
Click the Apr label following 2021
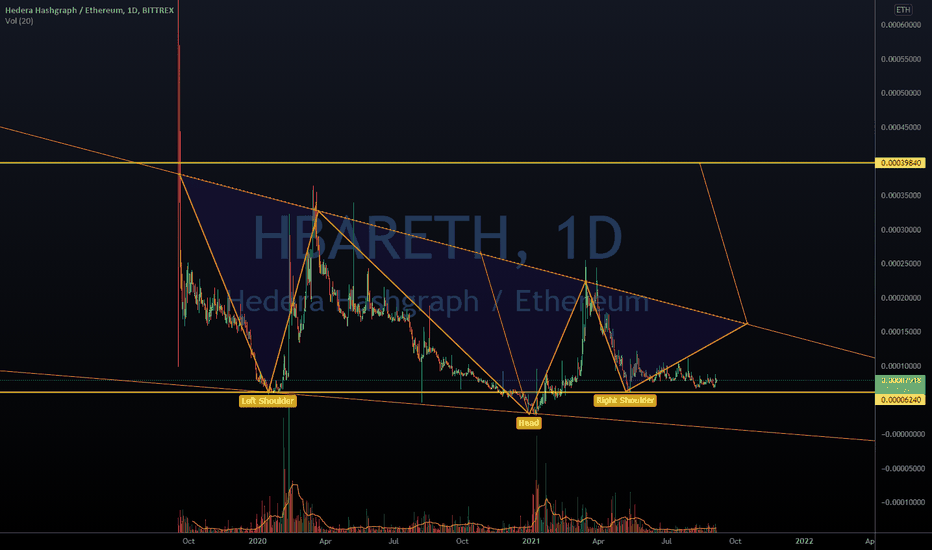(x=598, y=541)
